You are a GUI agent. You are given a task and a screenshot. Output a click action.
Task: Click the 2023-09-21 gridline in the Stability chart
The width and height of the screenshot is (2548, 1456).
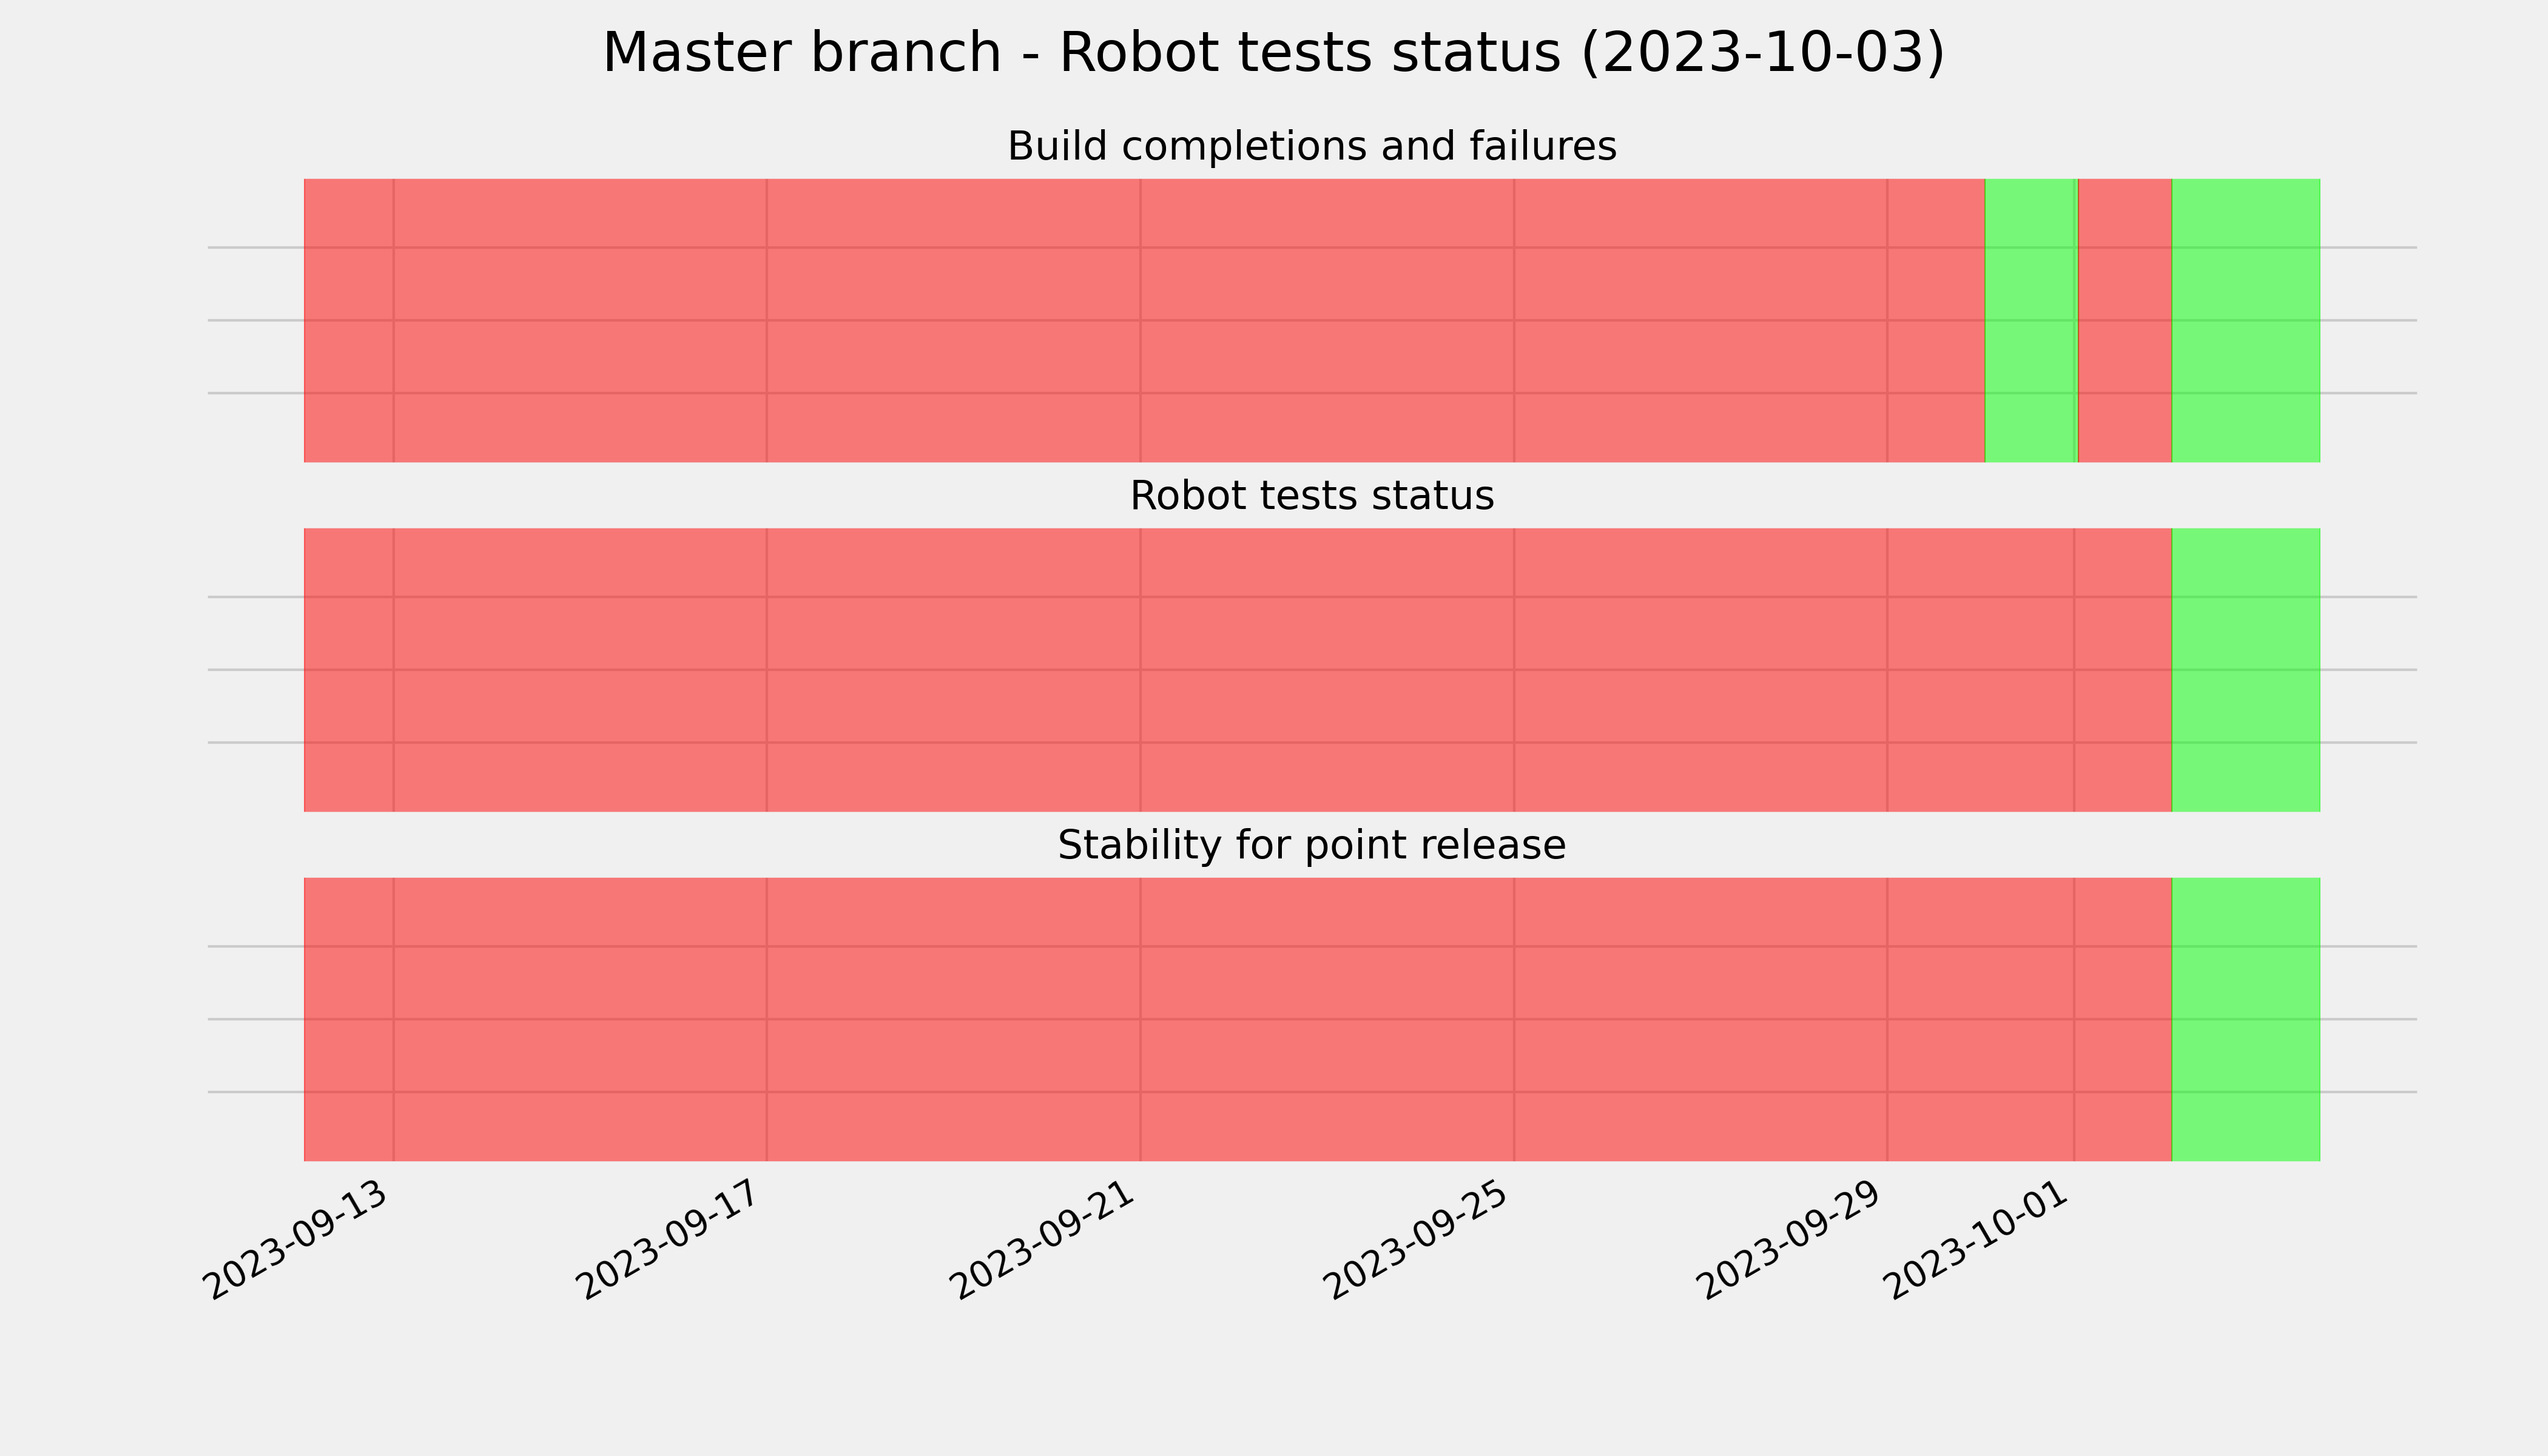(x=1140, y=1019)
